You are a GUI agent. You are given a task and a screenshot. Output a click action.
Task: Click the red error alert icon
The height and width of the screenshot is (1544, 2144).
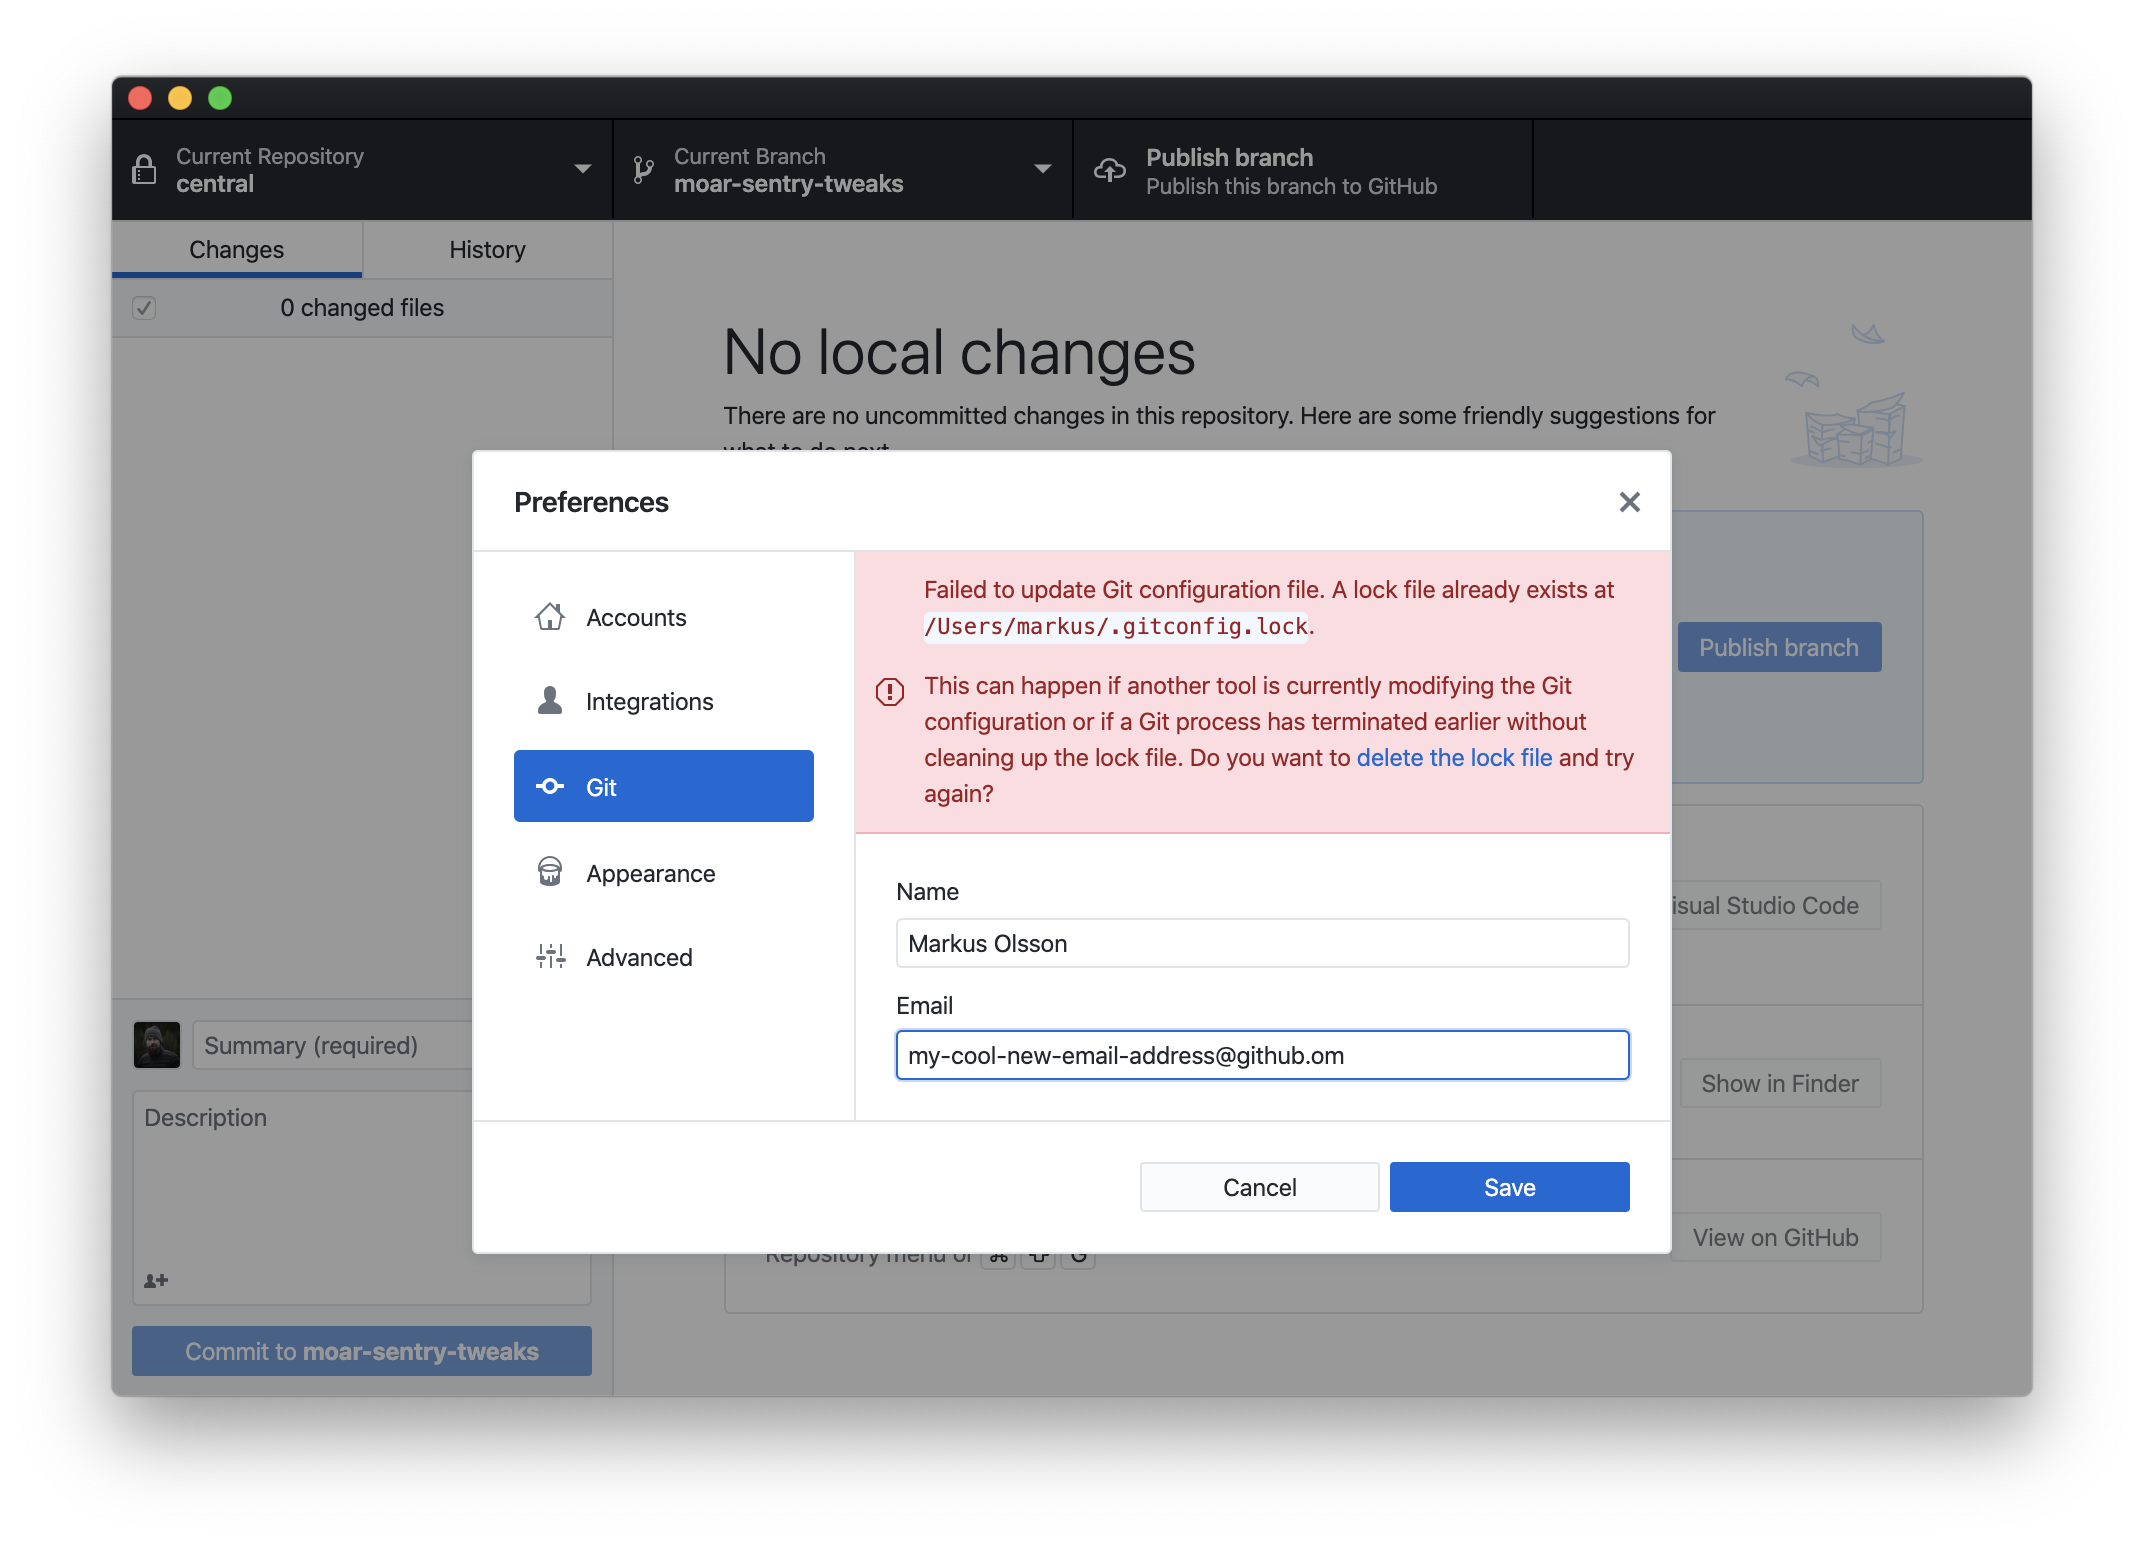click(x=889, y=692)
